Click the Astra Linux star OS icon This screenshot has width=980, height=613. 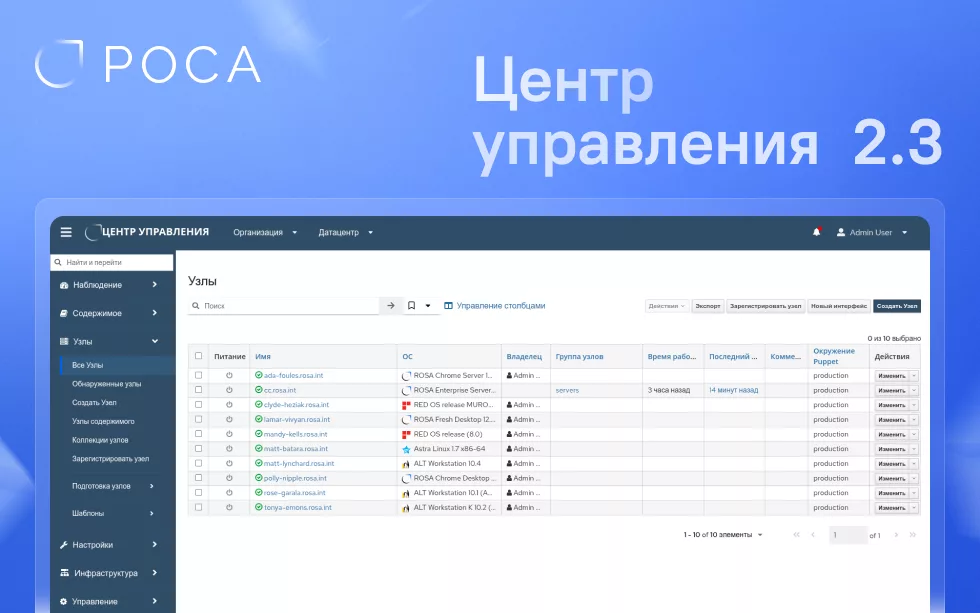tap(406, 449)
